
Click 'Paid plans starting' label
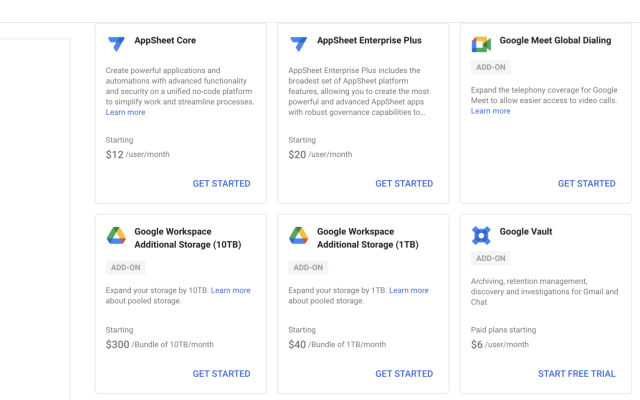pyautogui.click(x=503, y=330)
